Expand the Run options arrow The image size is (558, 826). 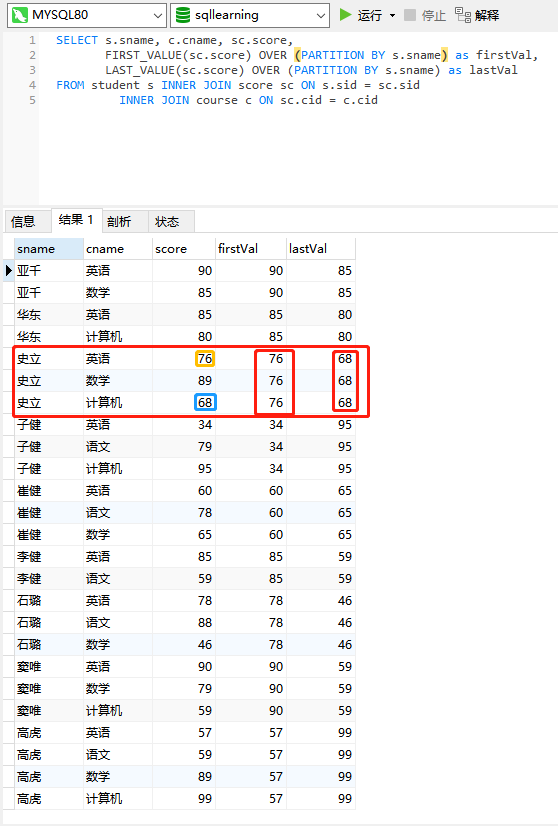[393, 16]
